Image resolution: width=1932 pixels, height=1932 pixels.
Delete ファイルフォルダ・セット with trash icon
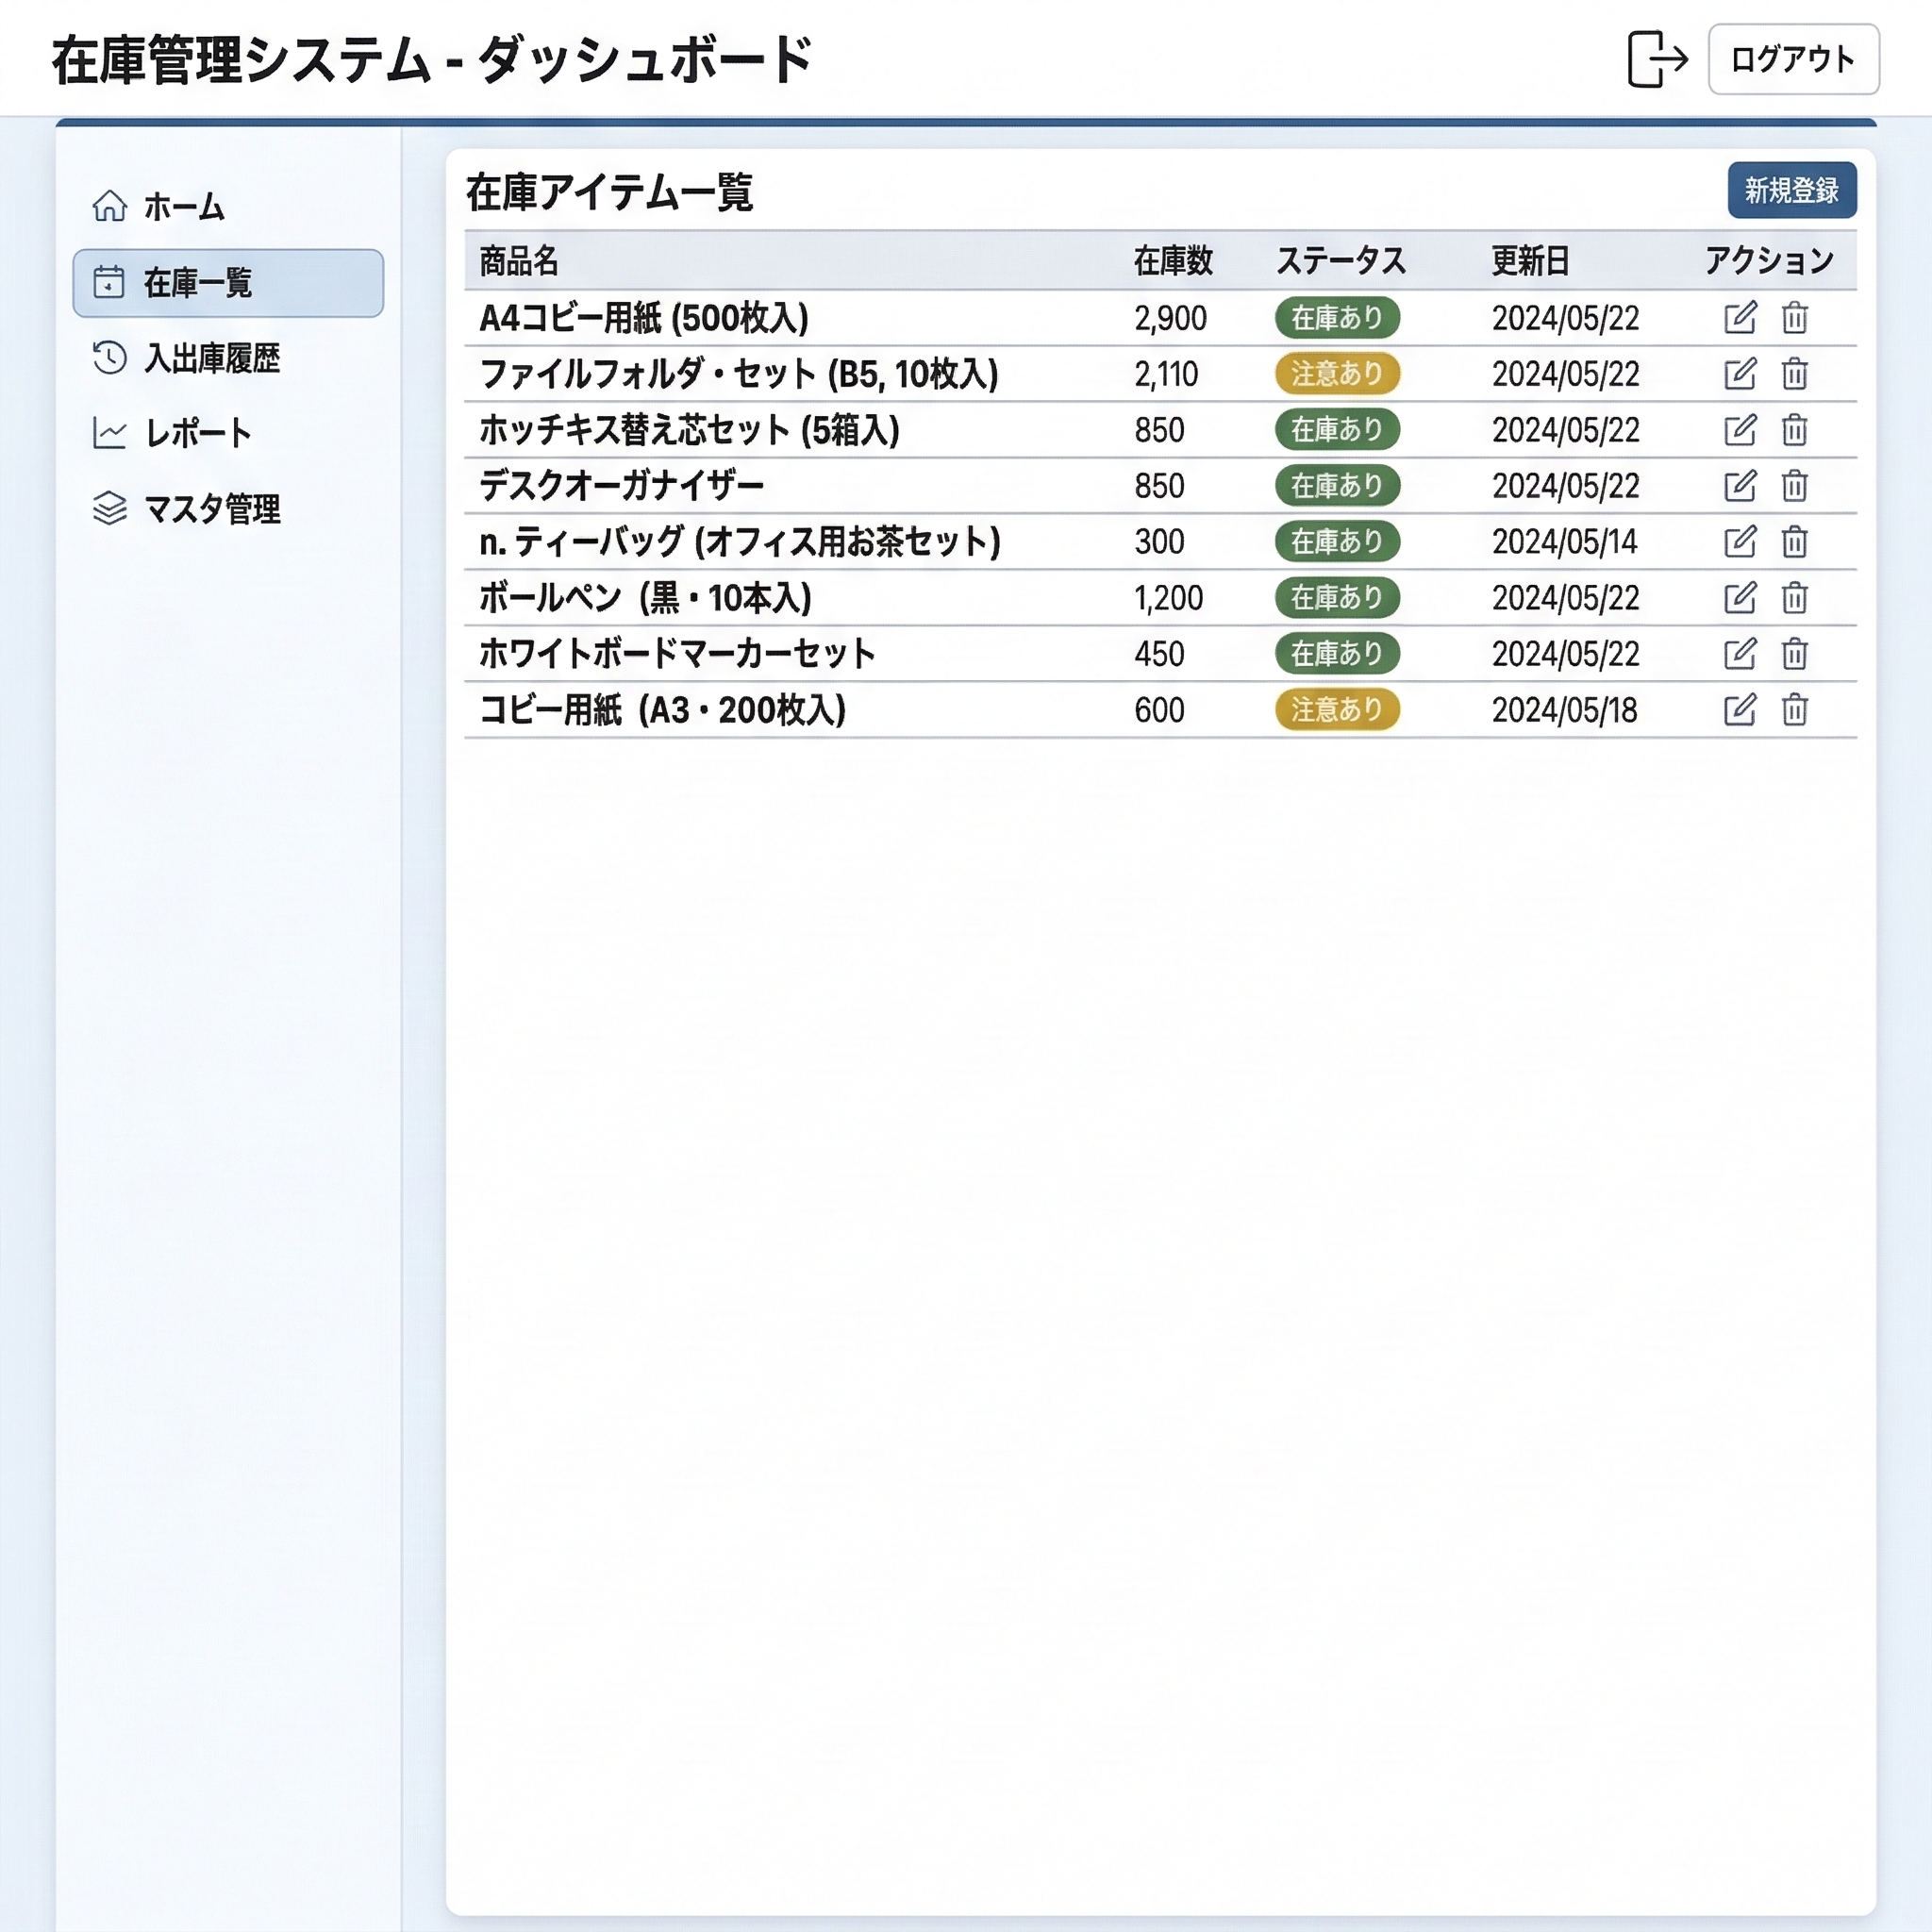[x=1795, y=374]
